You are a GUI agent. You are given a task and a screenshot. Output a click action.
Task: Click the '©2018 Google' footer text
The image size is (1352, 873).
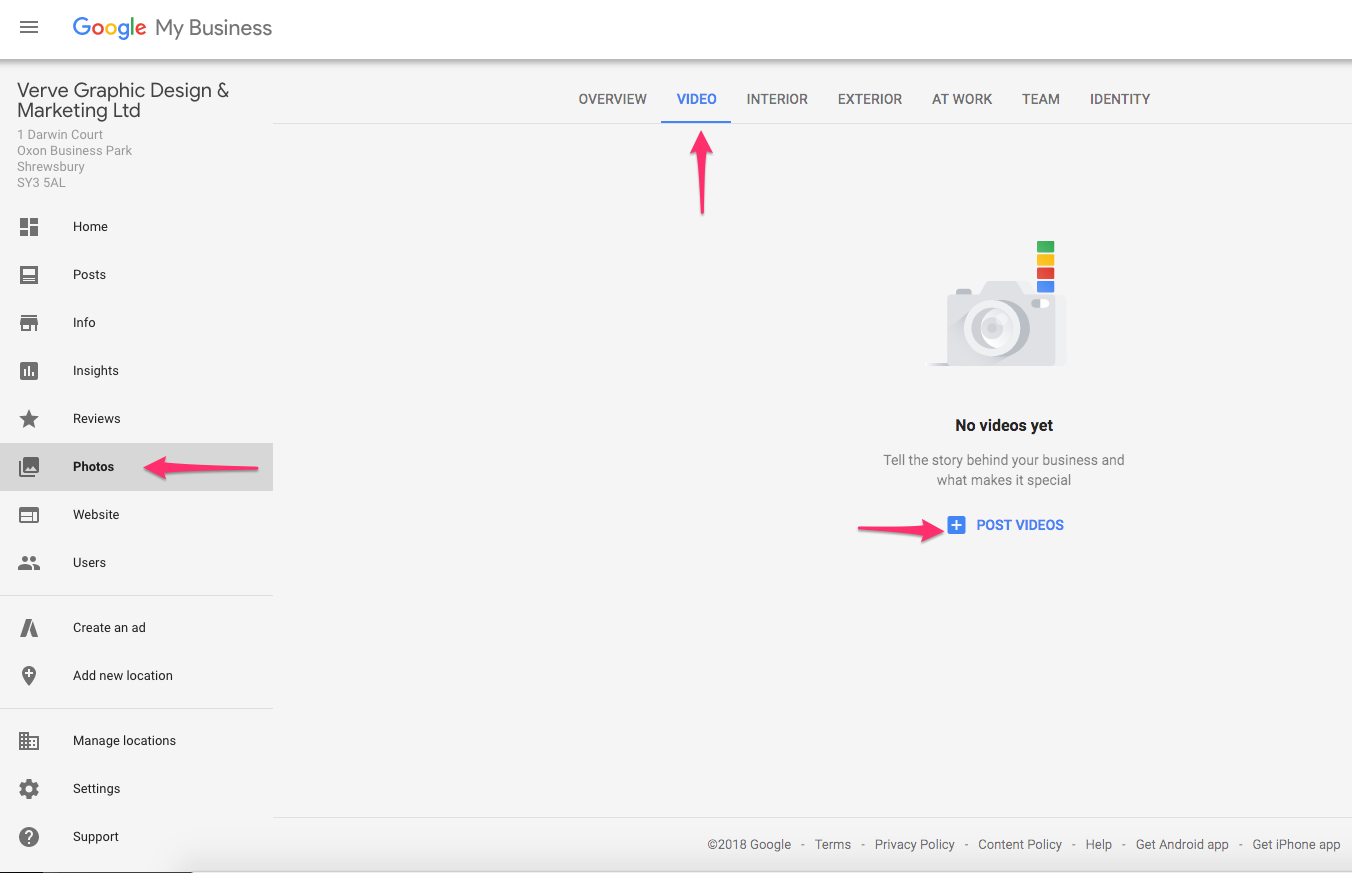coord(749,845)
